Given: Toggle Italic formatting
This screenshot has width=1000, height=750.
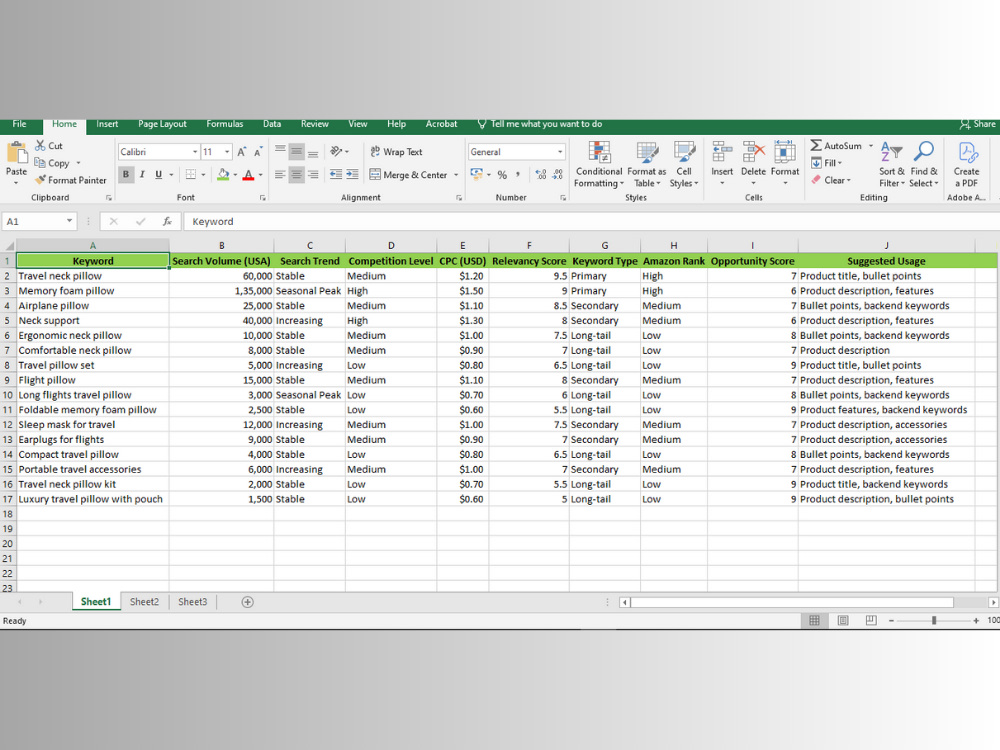Looking at the screenshot, I should pyautogui.click(x=142, y=174).
